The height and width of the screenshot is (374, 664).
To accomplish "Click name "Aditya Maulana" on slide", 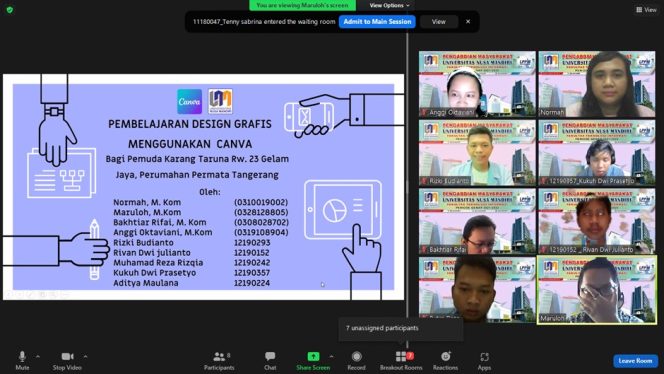I will point(146,283).
